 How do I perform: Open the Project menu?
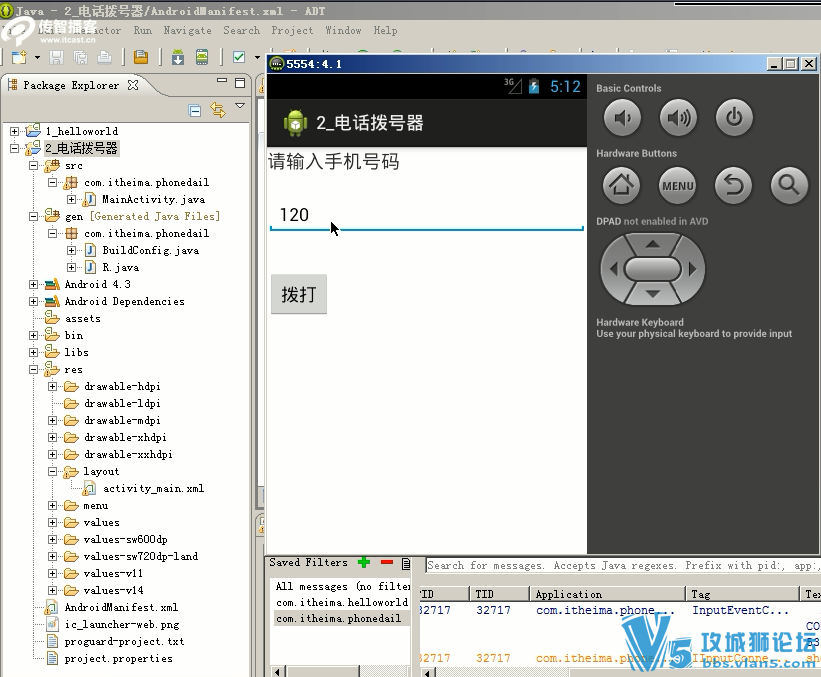pos(292,30)
